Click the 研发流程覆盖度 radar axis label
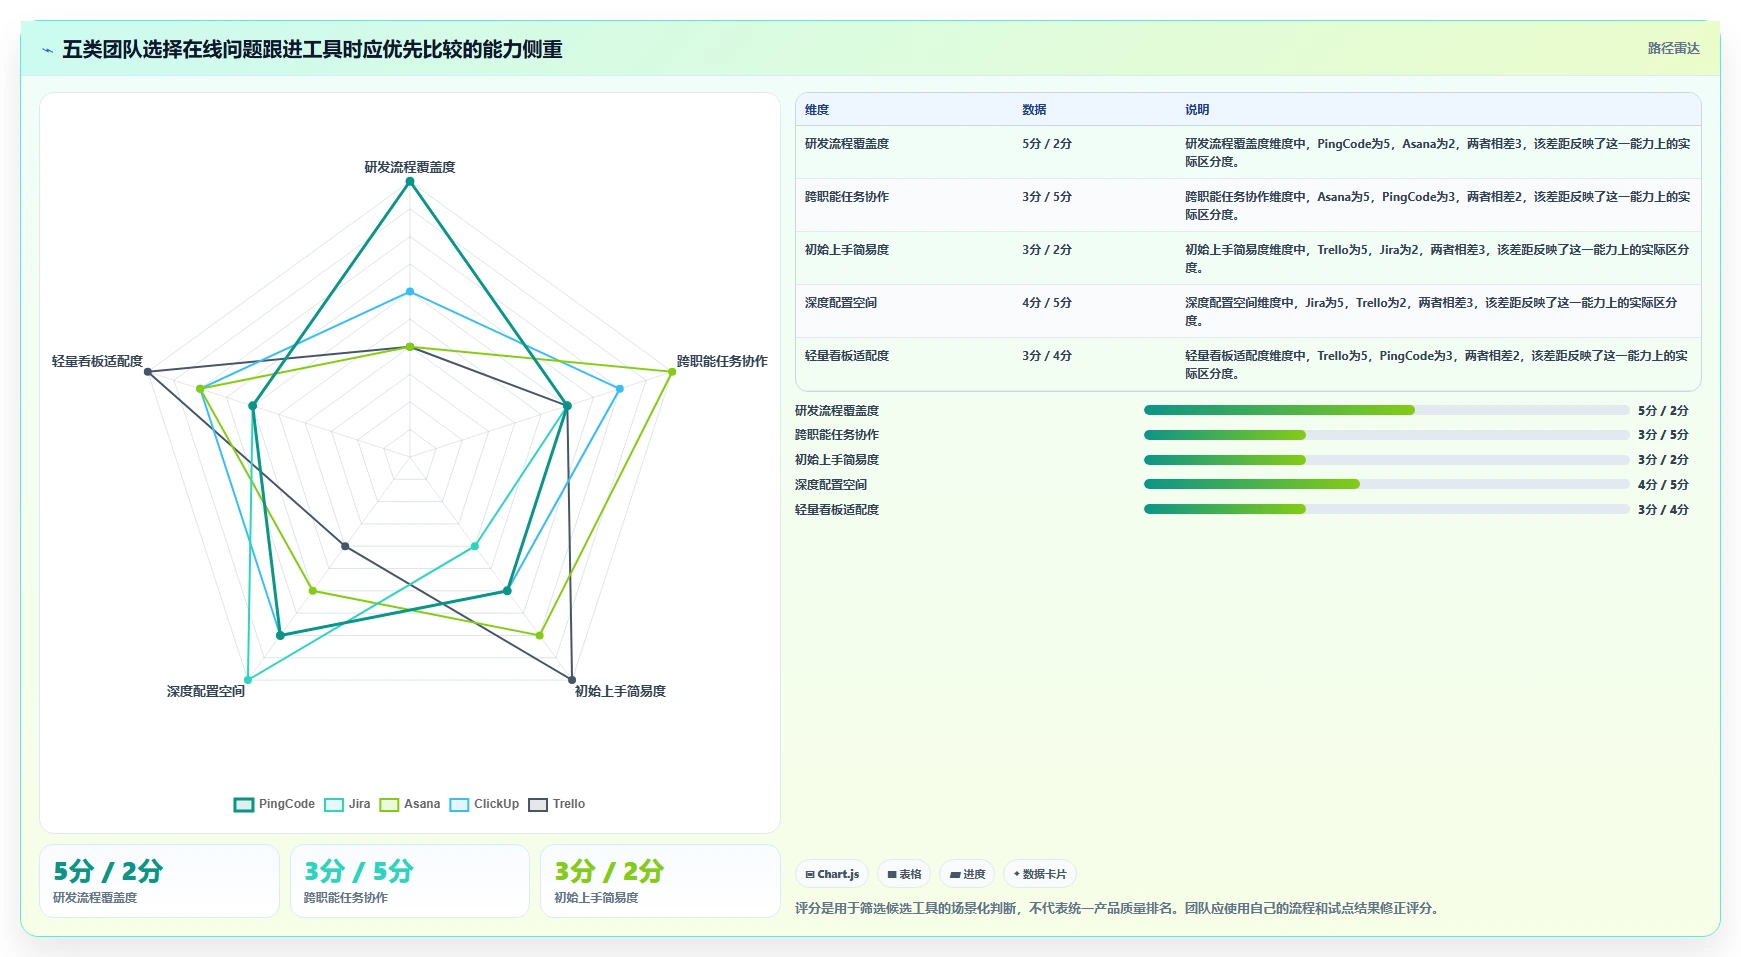The height and width of the screenshot is (957, 1741). click(410, 167)
